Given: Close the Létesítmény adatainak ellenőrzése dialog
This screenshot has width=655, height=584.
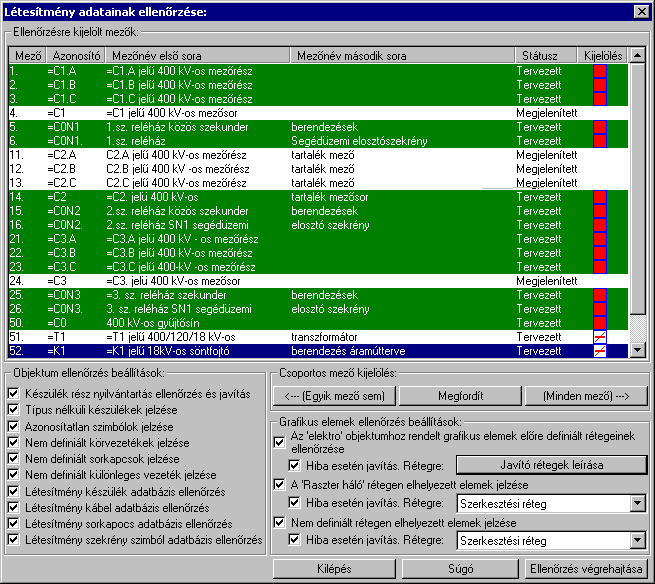Looking at the screenshot, I should (x=641, y=12).
